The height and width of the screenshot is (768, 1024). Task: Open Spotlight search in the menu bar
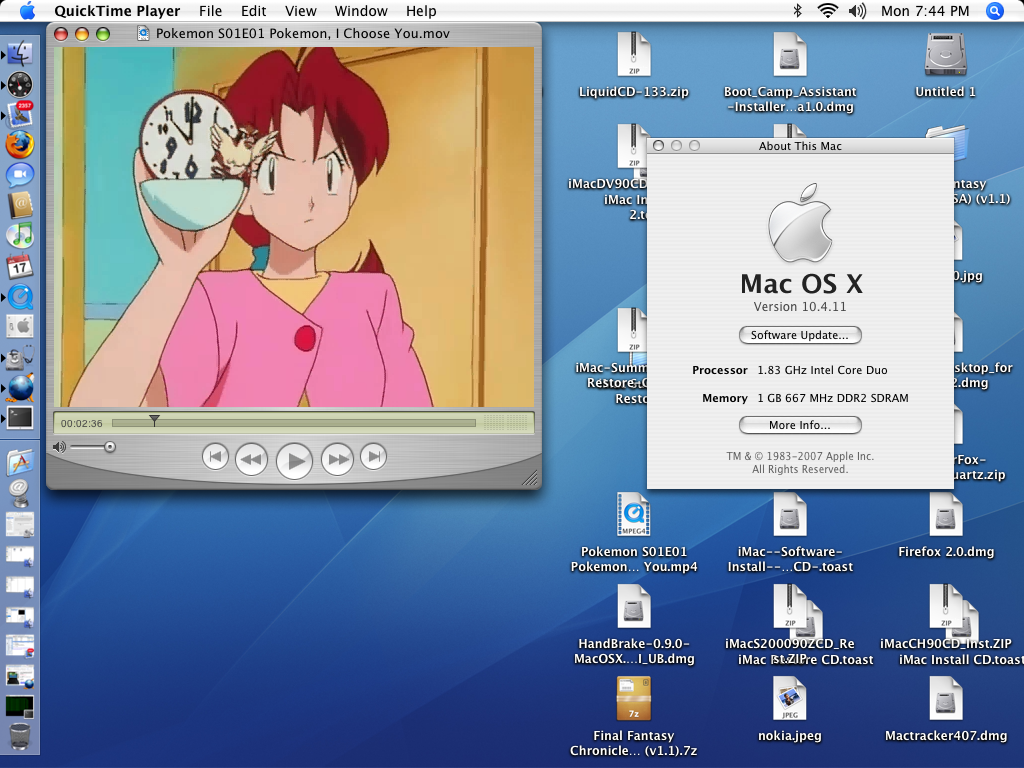point(994,11)
